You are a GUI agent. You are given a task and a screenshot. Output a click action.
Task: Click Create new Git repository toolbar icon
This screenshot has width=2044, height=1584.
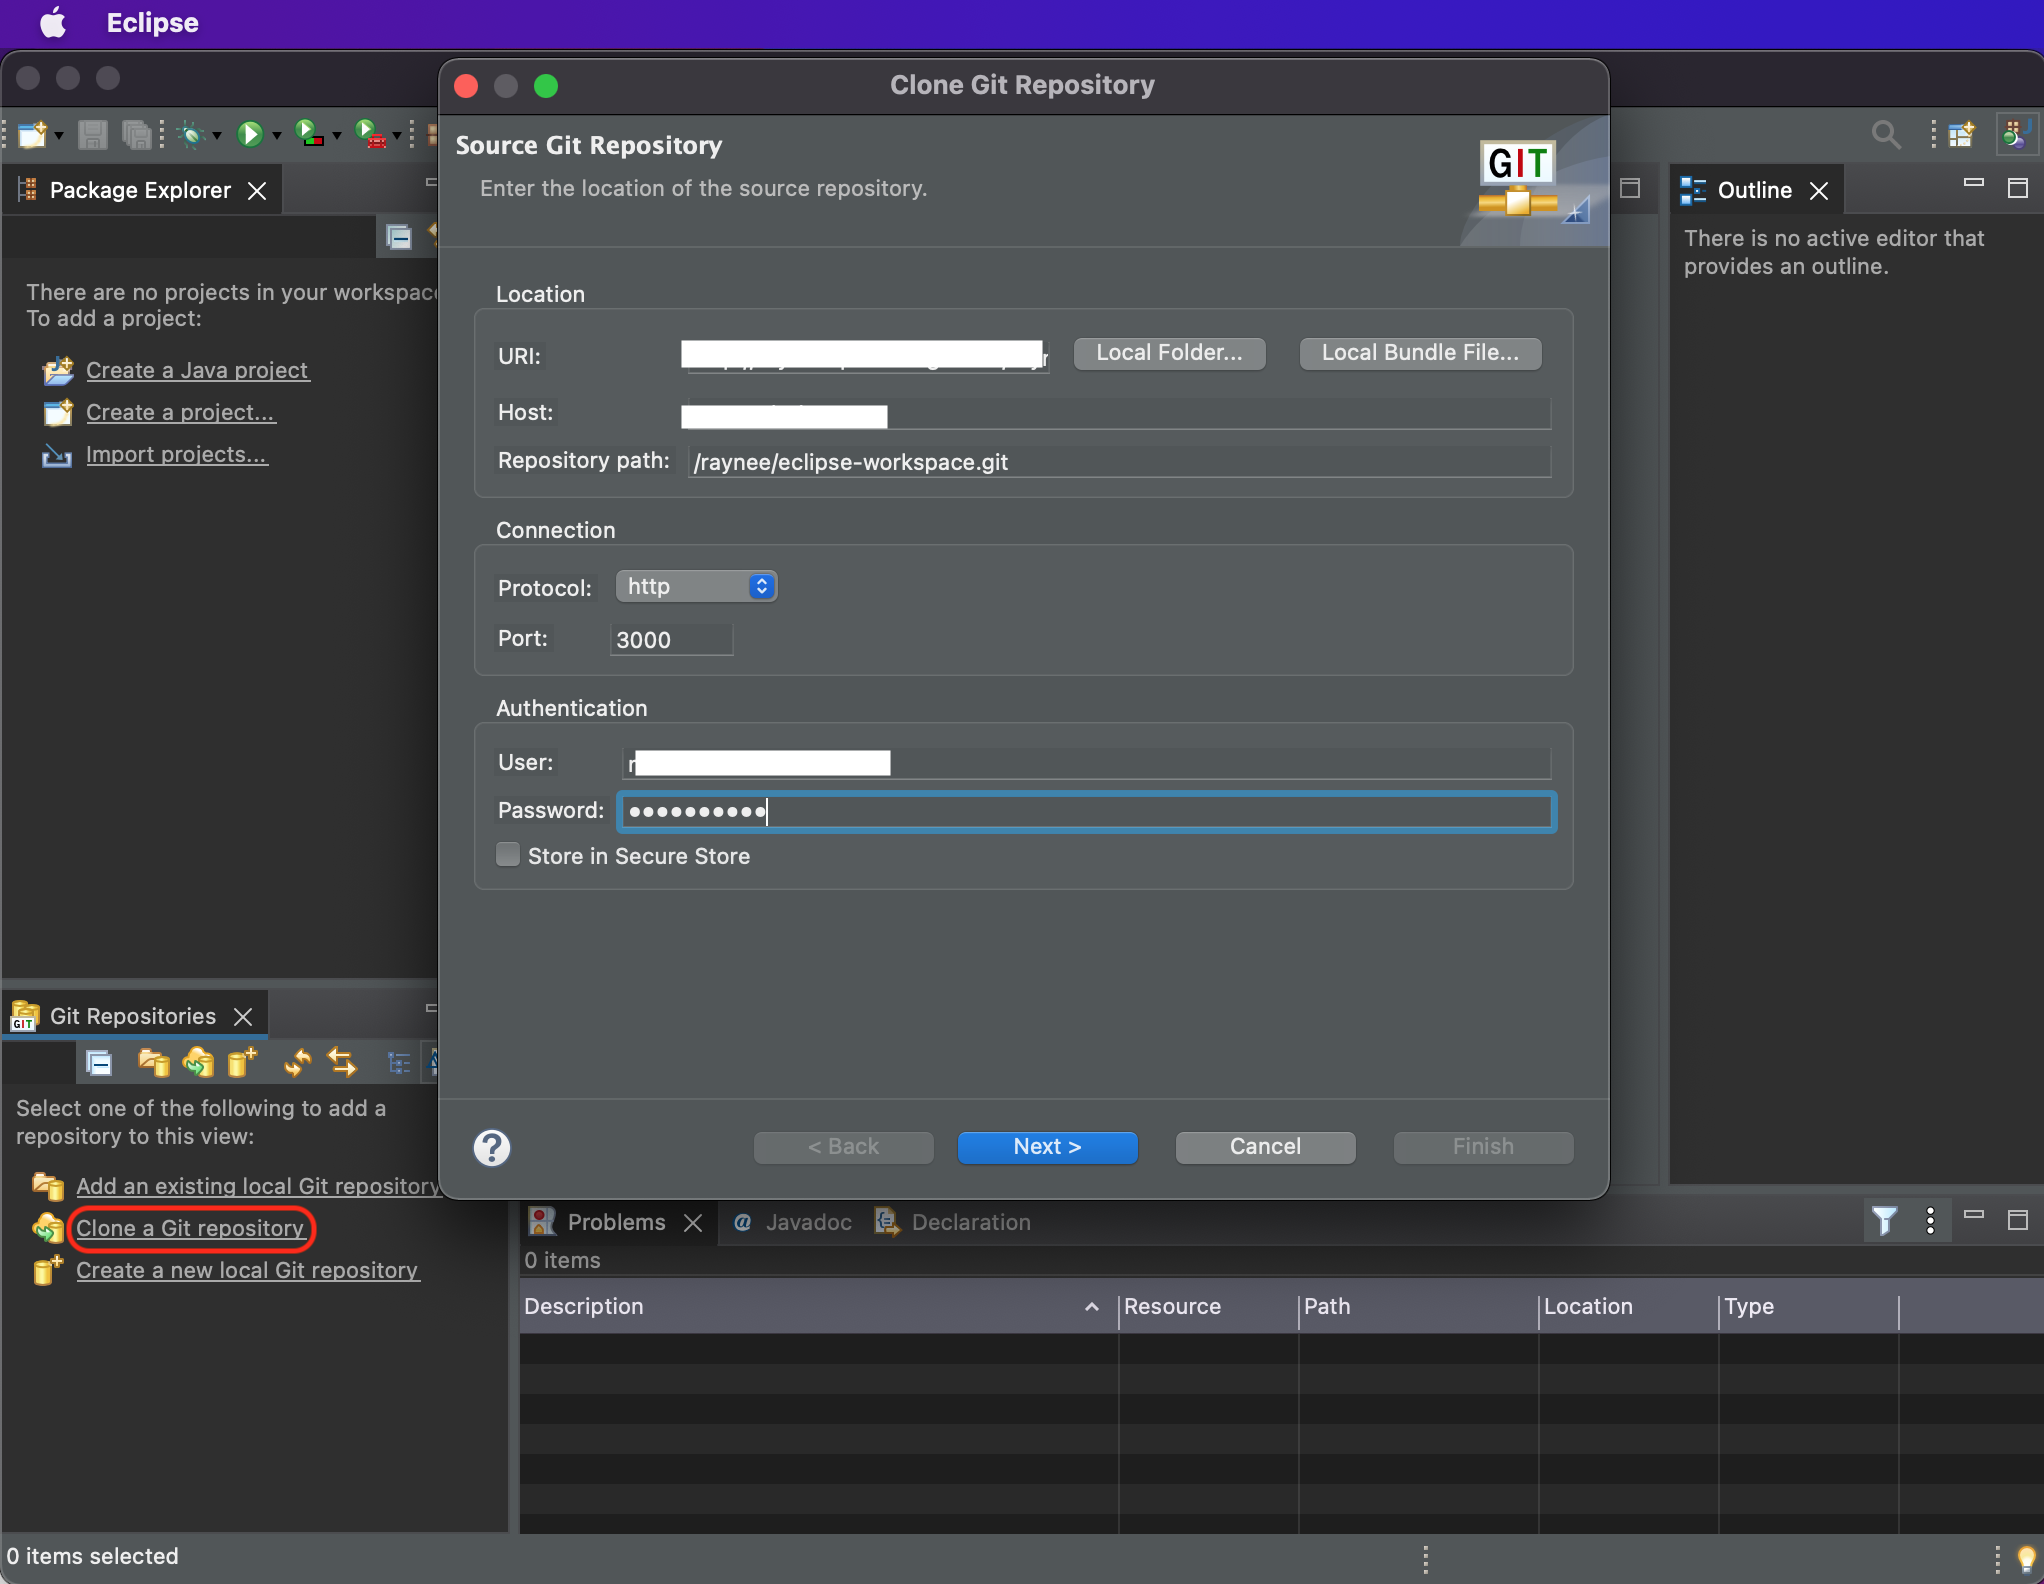[241, 1062]
